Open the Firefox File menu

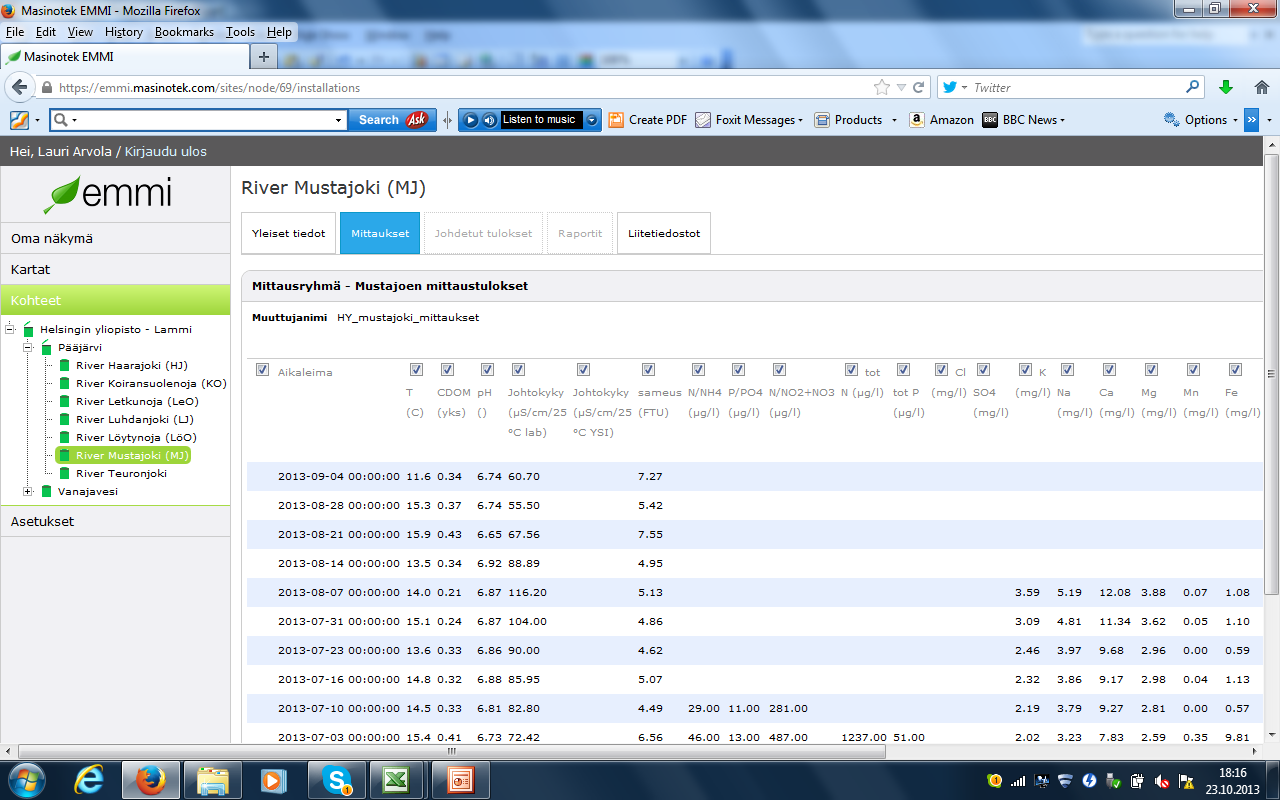(15, 32)
